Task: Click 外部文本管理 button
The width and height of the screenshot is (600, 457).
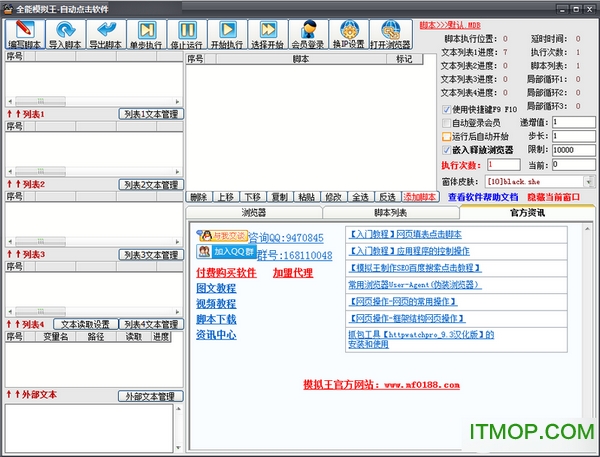Action: coord(150,396)
